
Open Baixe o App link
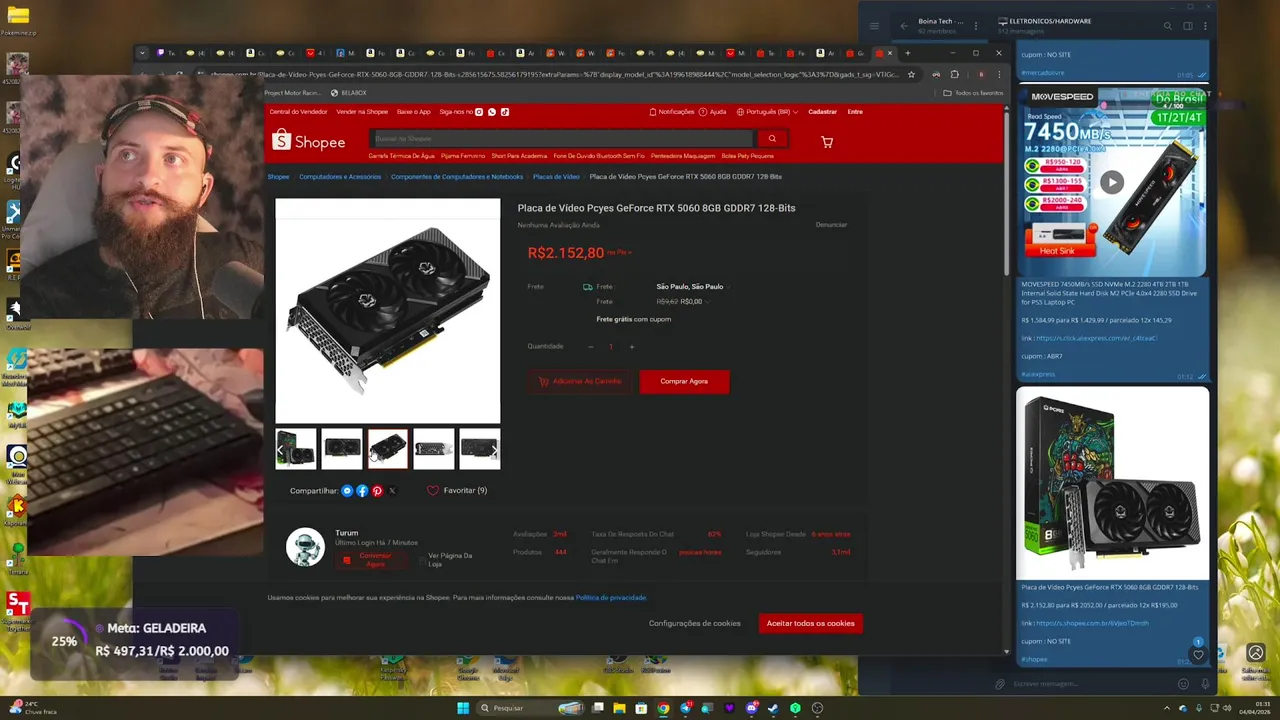pos(414,112)
